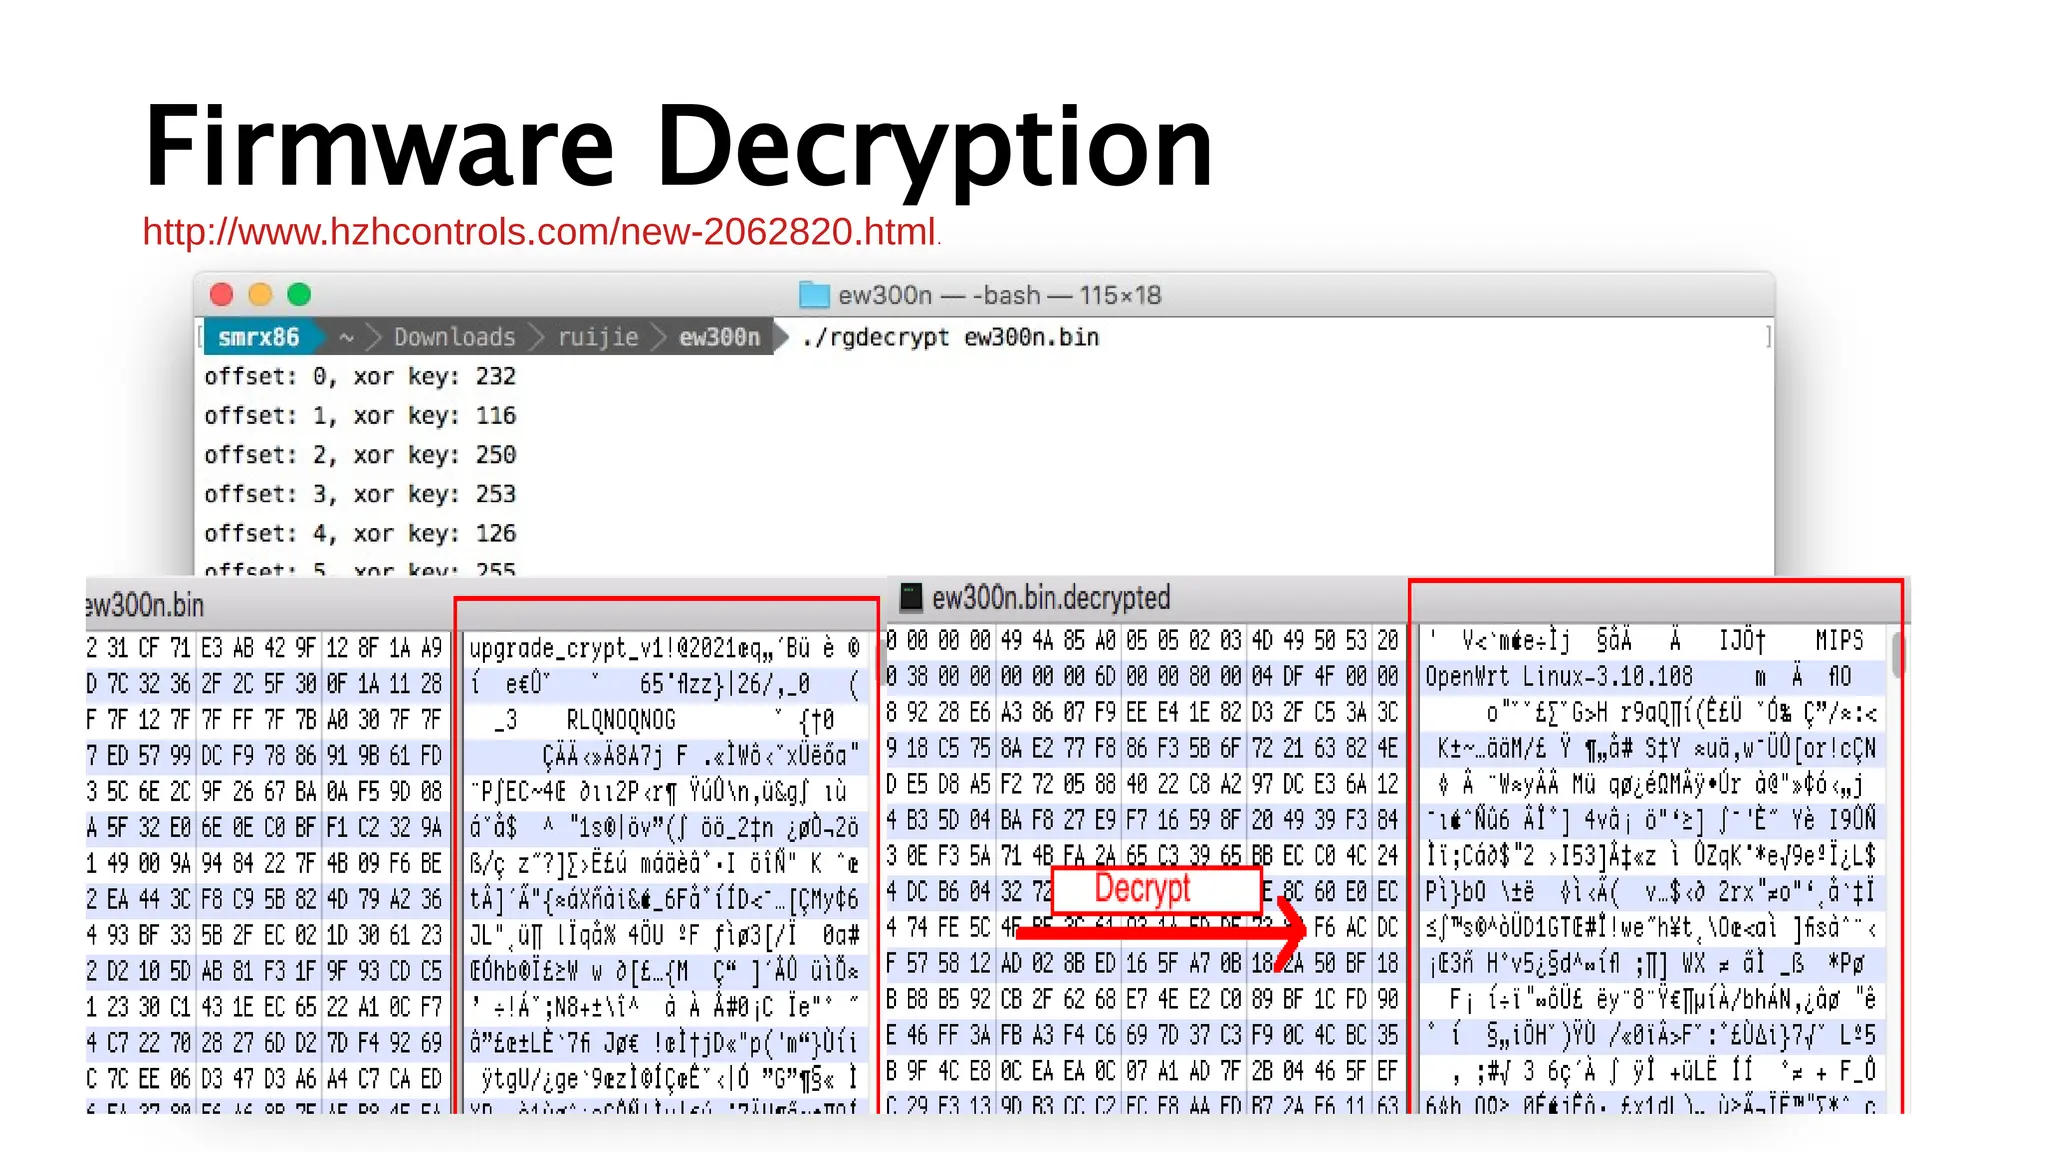The image size is (2048, 1152).
Task: Select the line 'offset: 2, xor key: 250'
Action: point(360,455)
